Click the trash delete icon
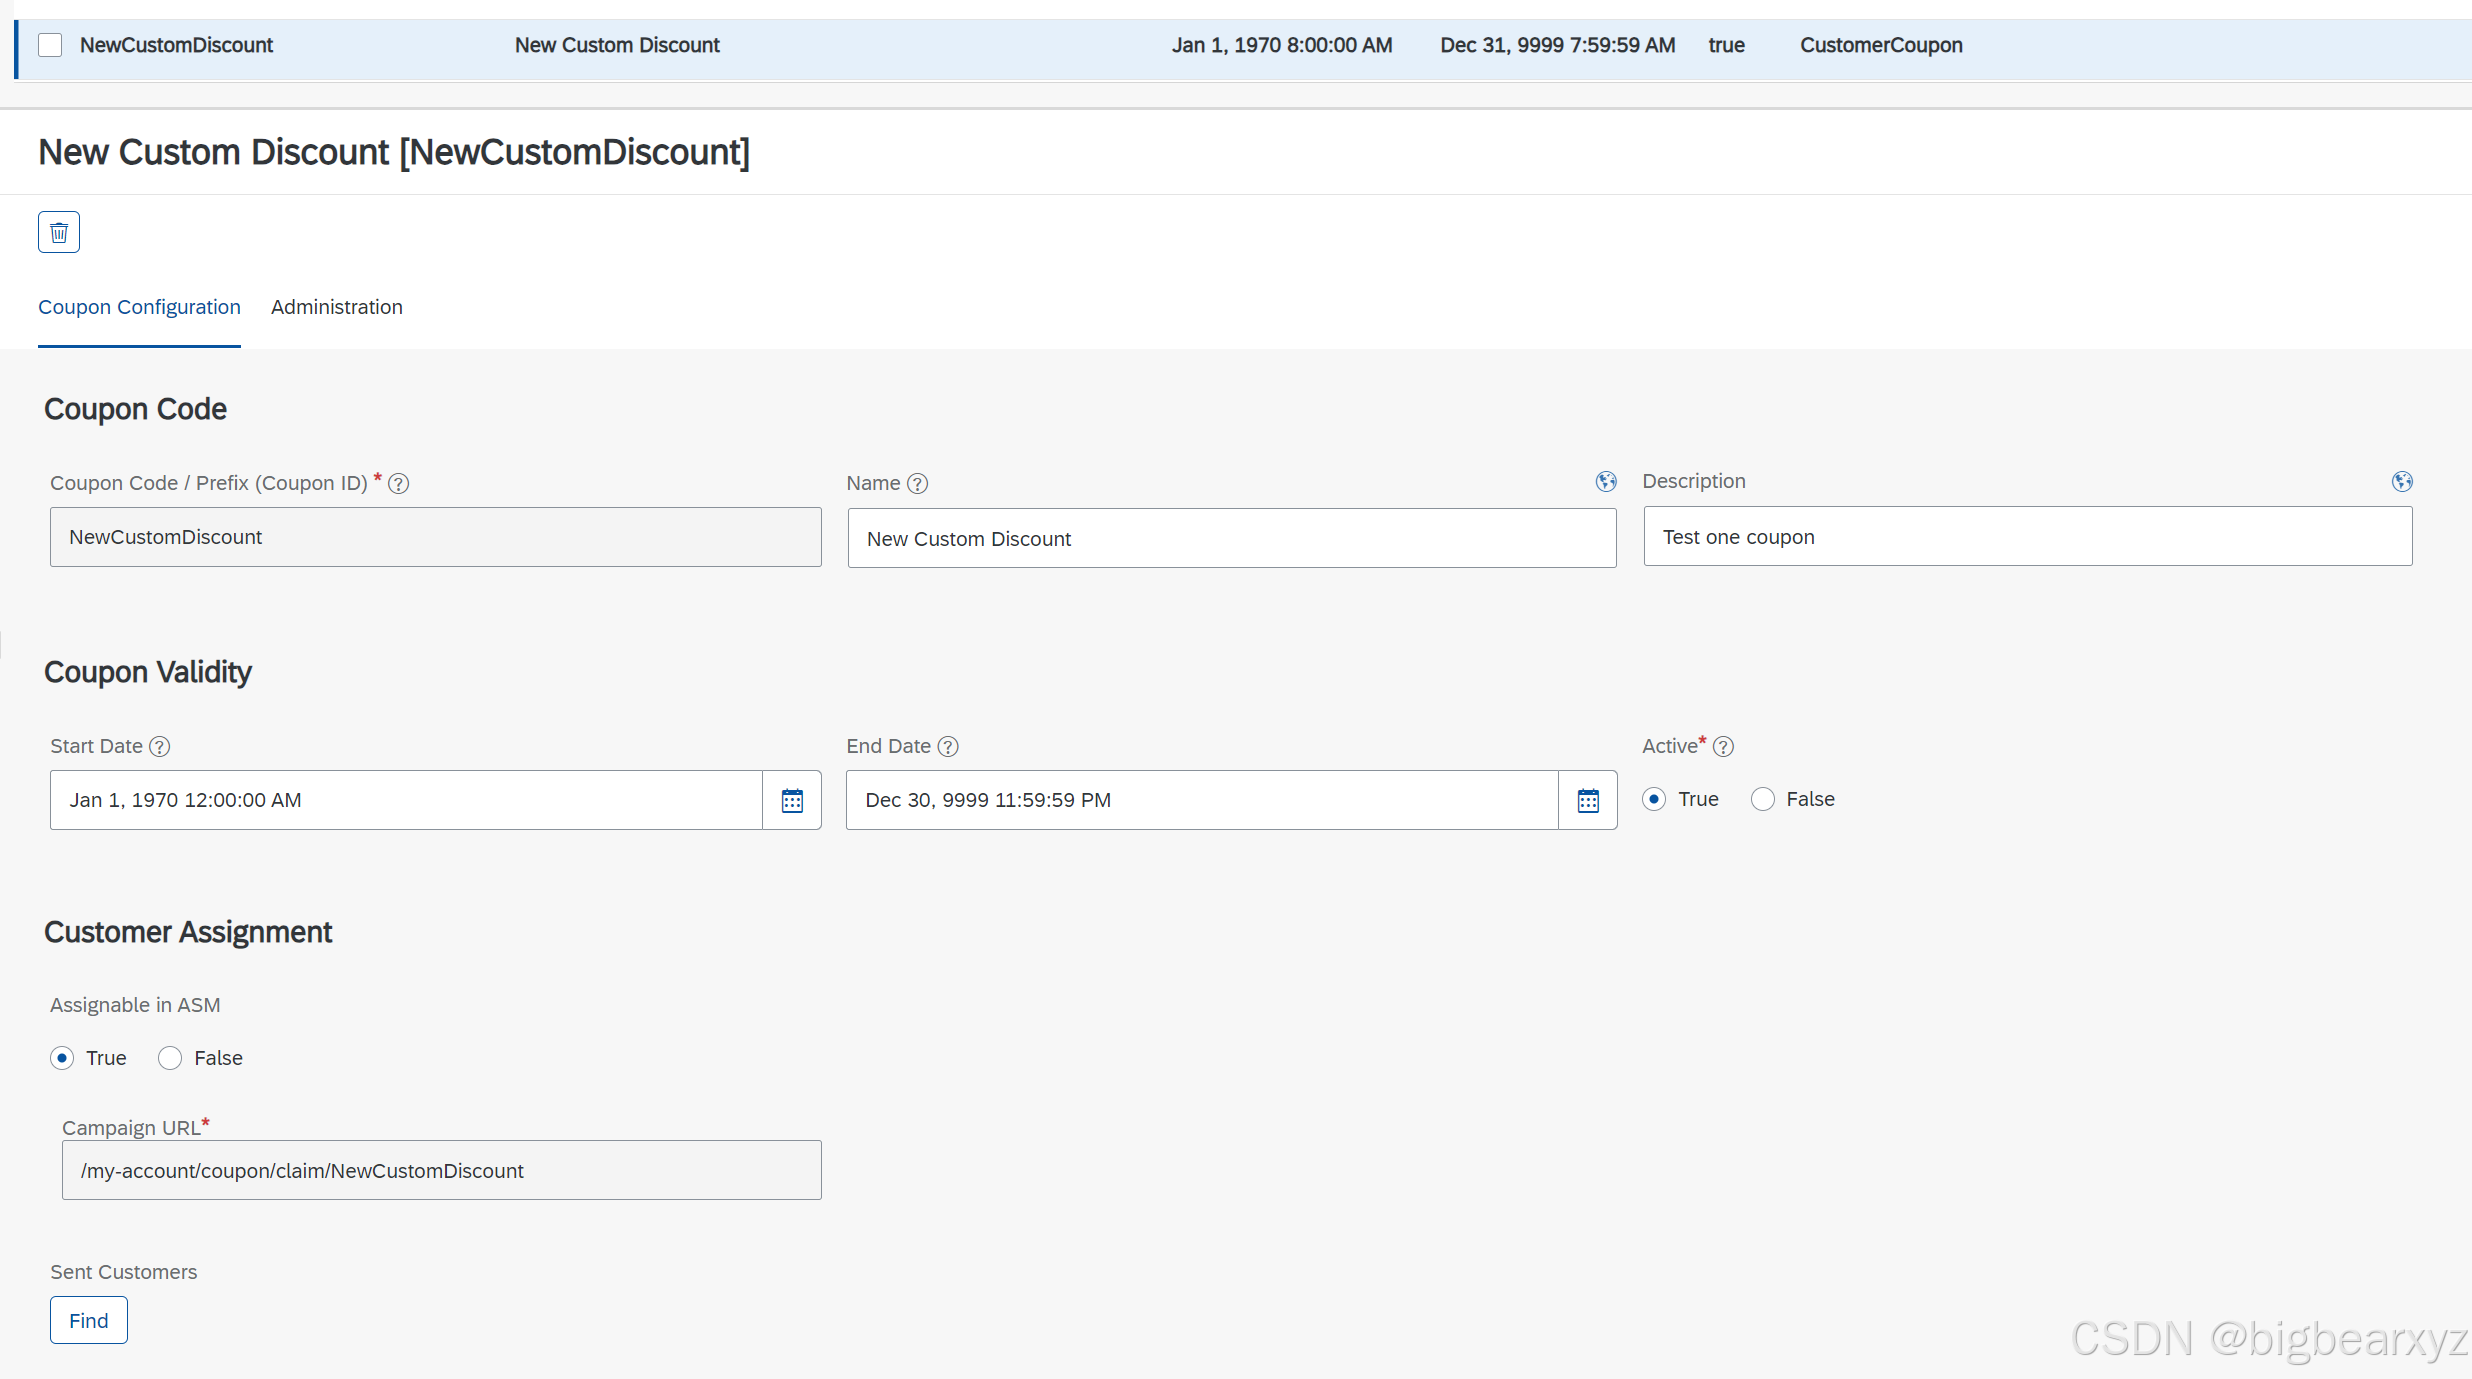Image resolution: width=2472 pixels, height=1379 pixels. point(59,233)
